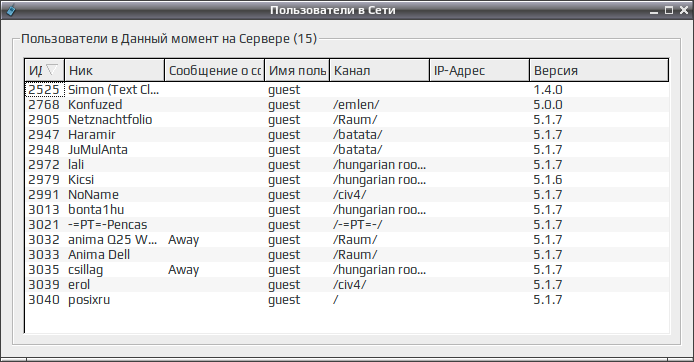Click channel cell in lali row
This screenshot has width=694, height=362.
(x=379, y=165)
